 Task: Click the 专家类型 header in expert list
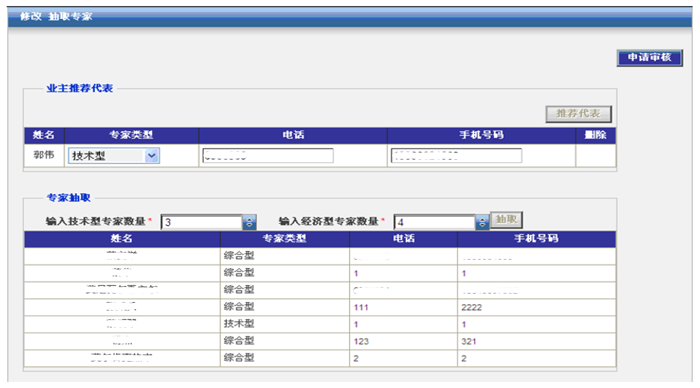(x=284, y=239)
